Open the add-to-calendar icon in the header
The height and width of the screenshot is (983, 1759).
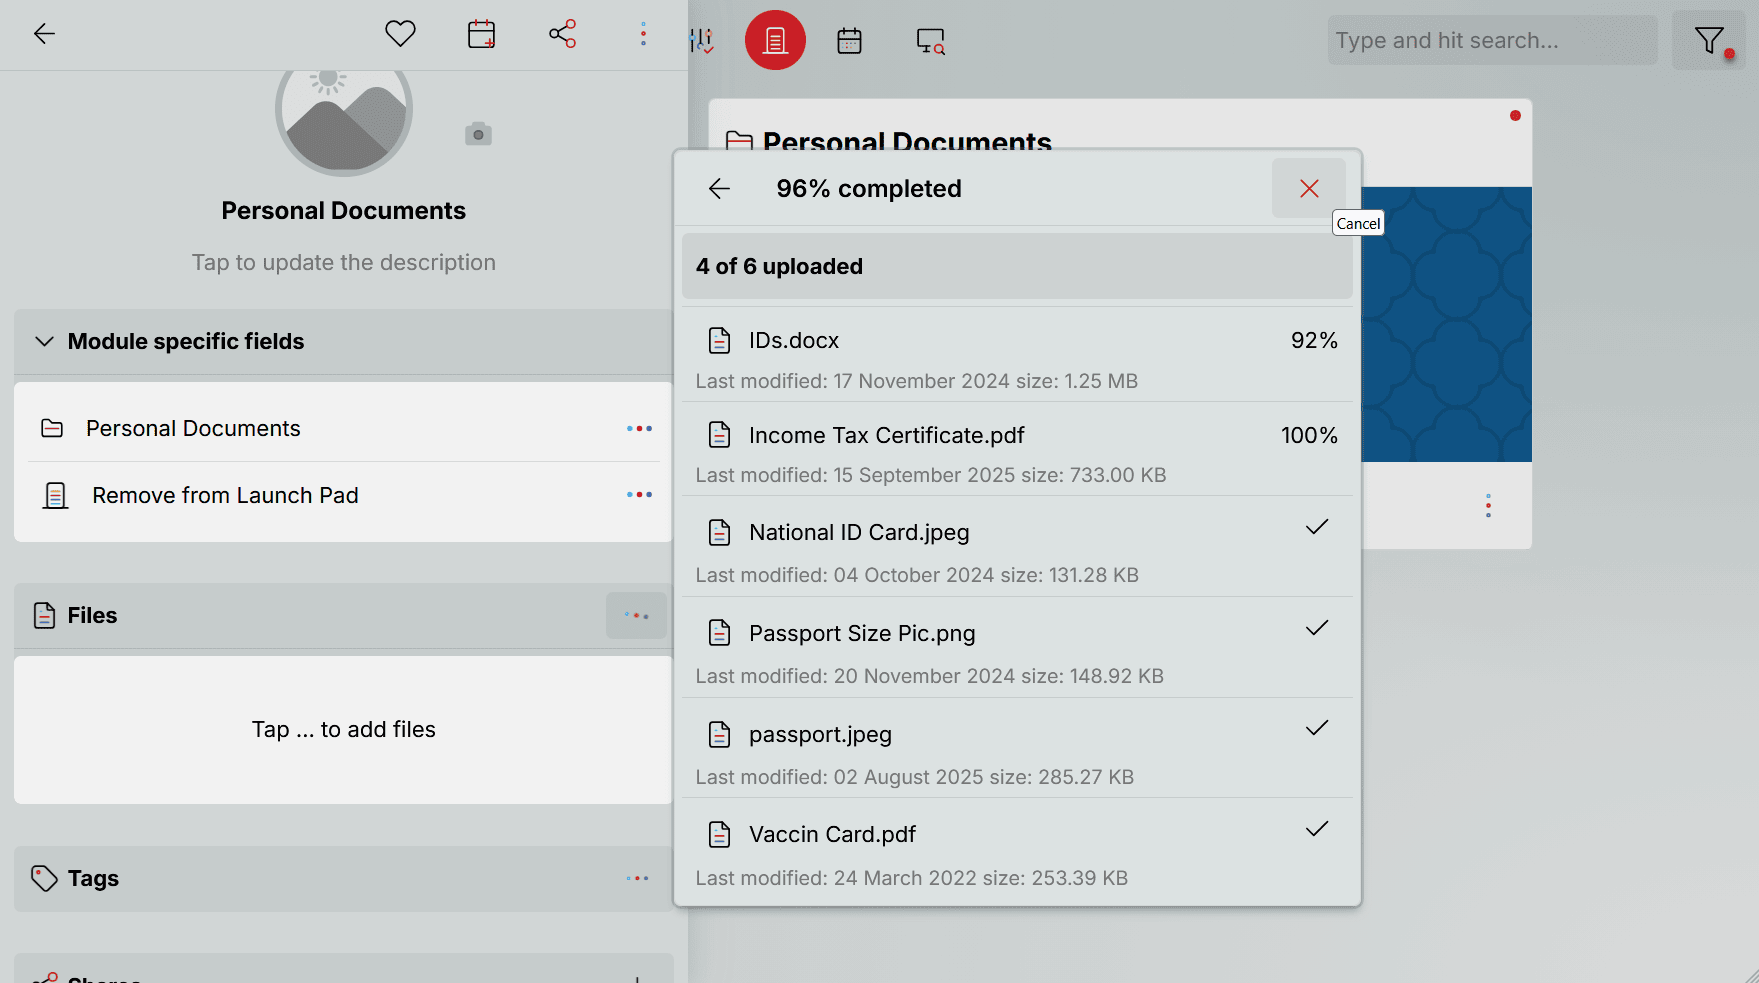tap(481, 33)
